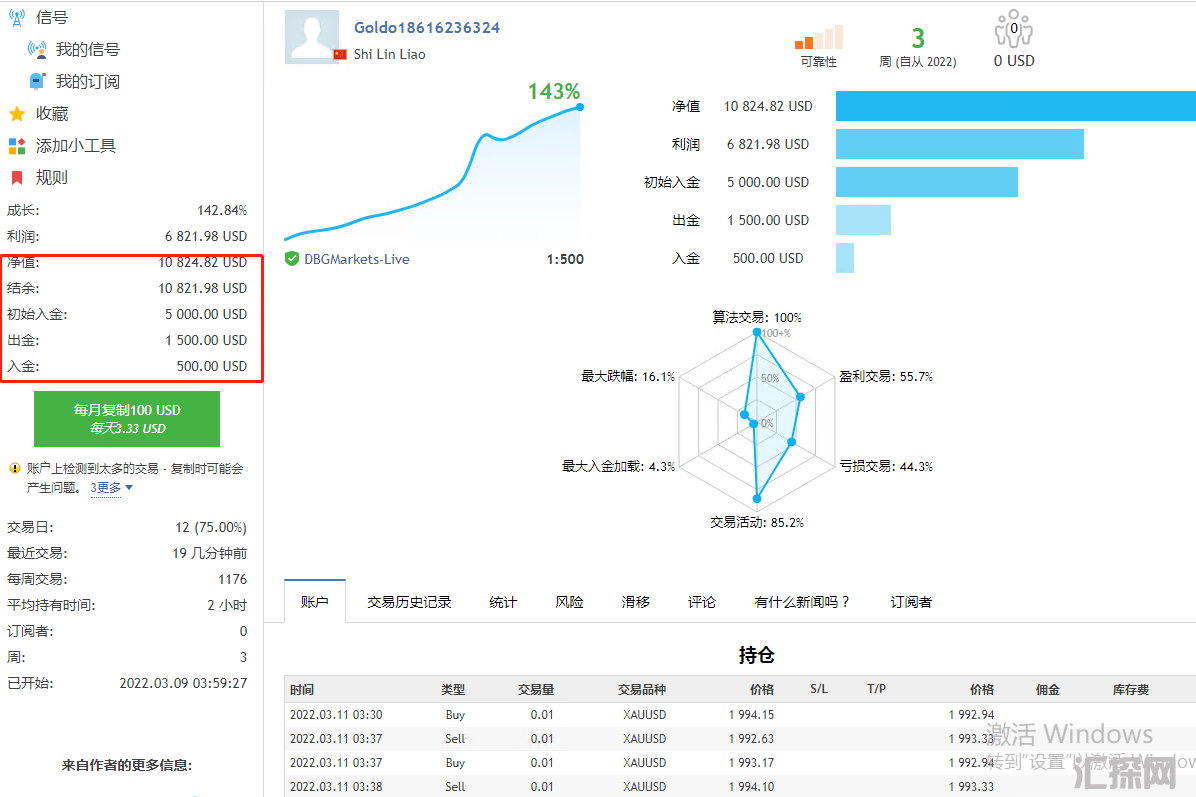Click the green verified shield icon
Screen dimensions: 1196x797
(292, 259)
